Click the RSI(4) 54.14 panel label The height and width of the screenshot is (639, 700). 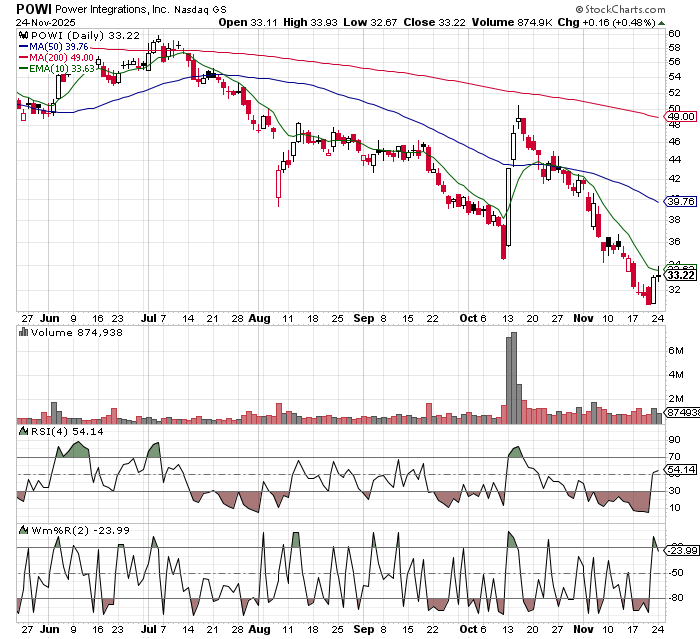[x=67, y=431]
